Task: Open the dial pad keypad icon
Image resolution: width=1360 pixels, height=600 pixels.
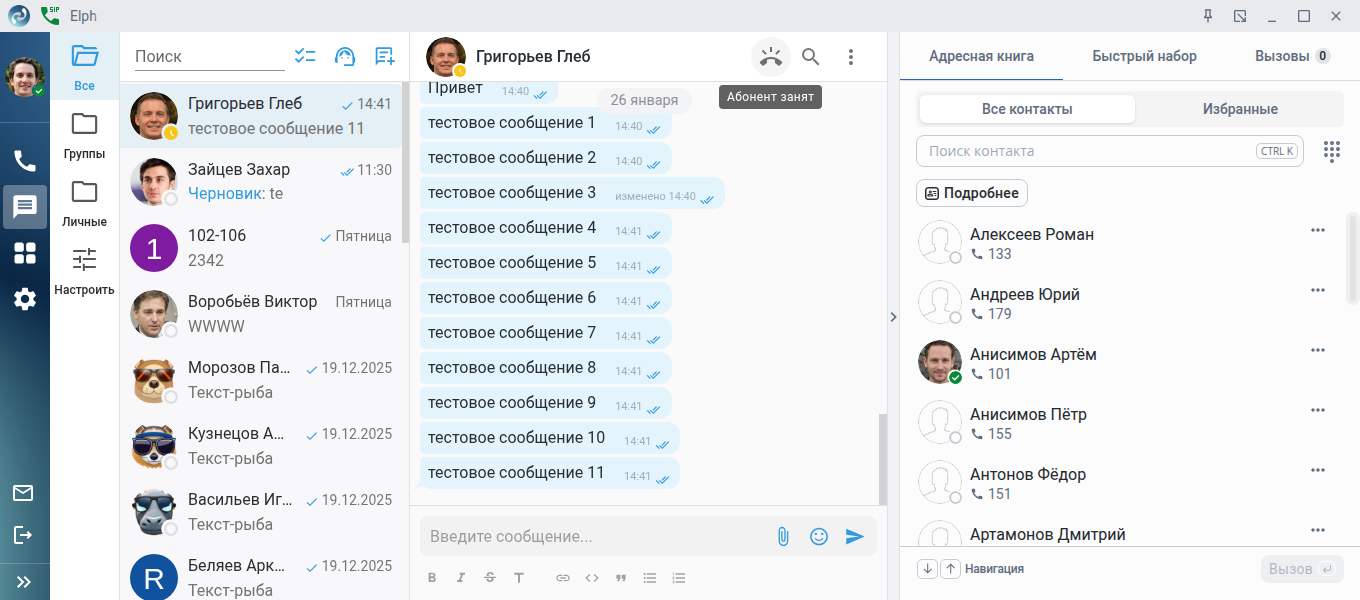Action: pos(1331,151)
